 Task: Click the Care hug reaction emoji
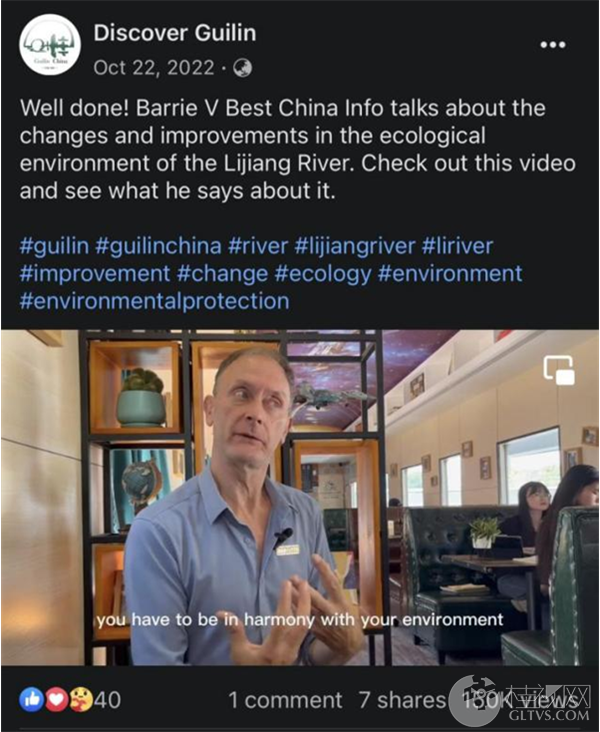pos(81,700)
